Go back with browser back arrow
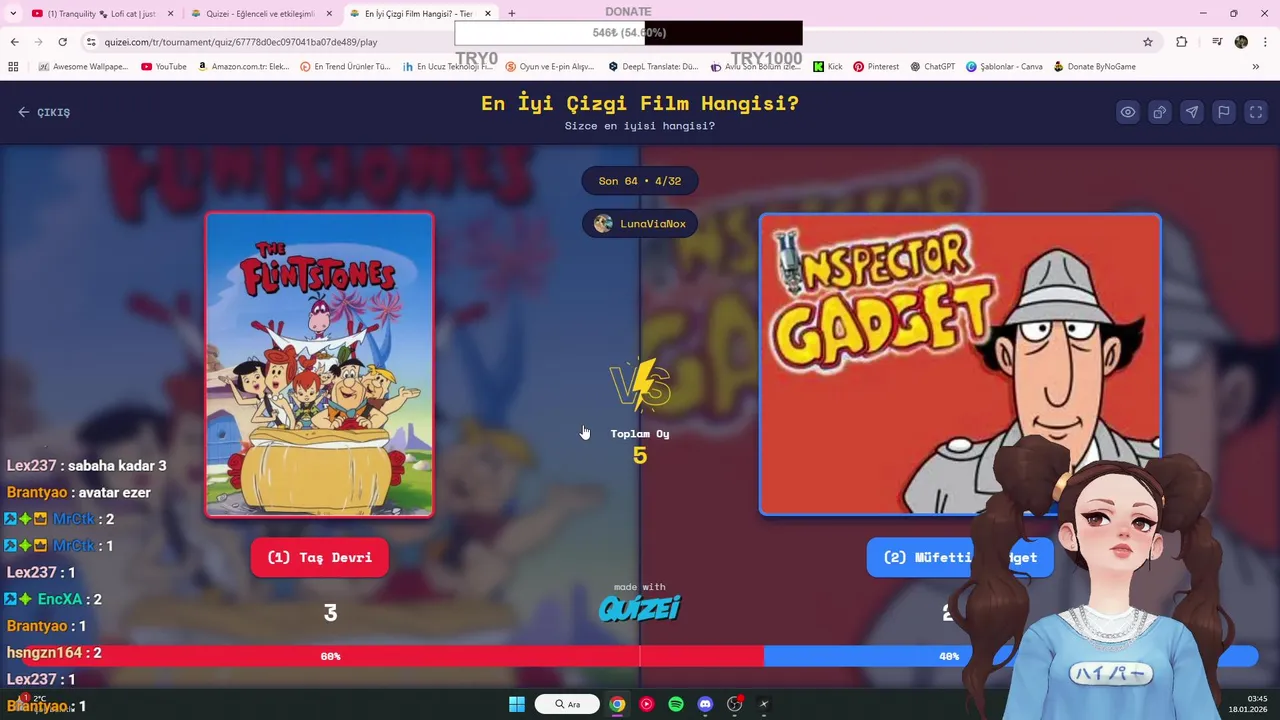The width and height of the screenshot is (1280, 720). point(14,42)
